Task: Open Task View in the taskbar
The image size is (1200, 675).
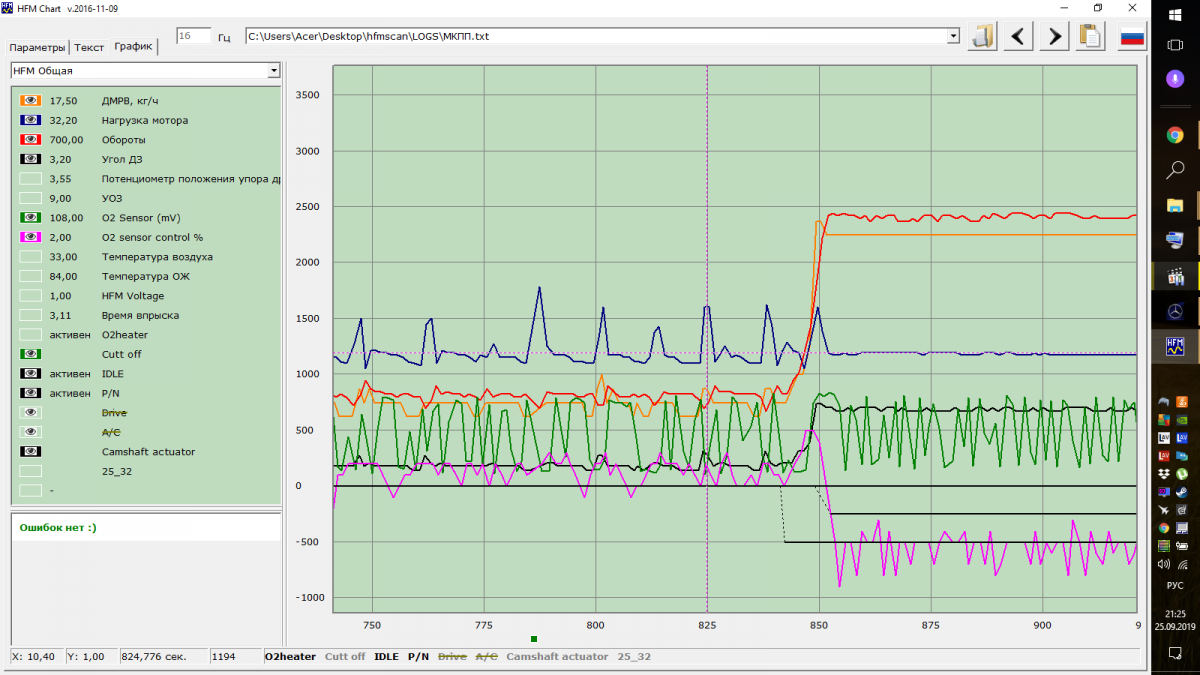Action: click(1175, 45)
